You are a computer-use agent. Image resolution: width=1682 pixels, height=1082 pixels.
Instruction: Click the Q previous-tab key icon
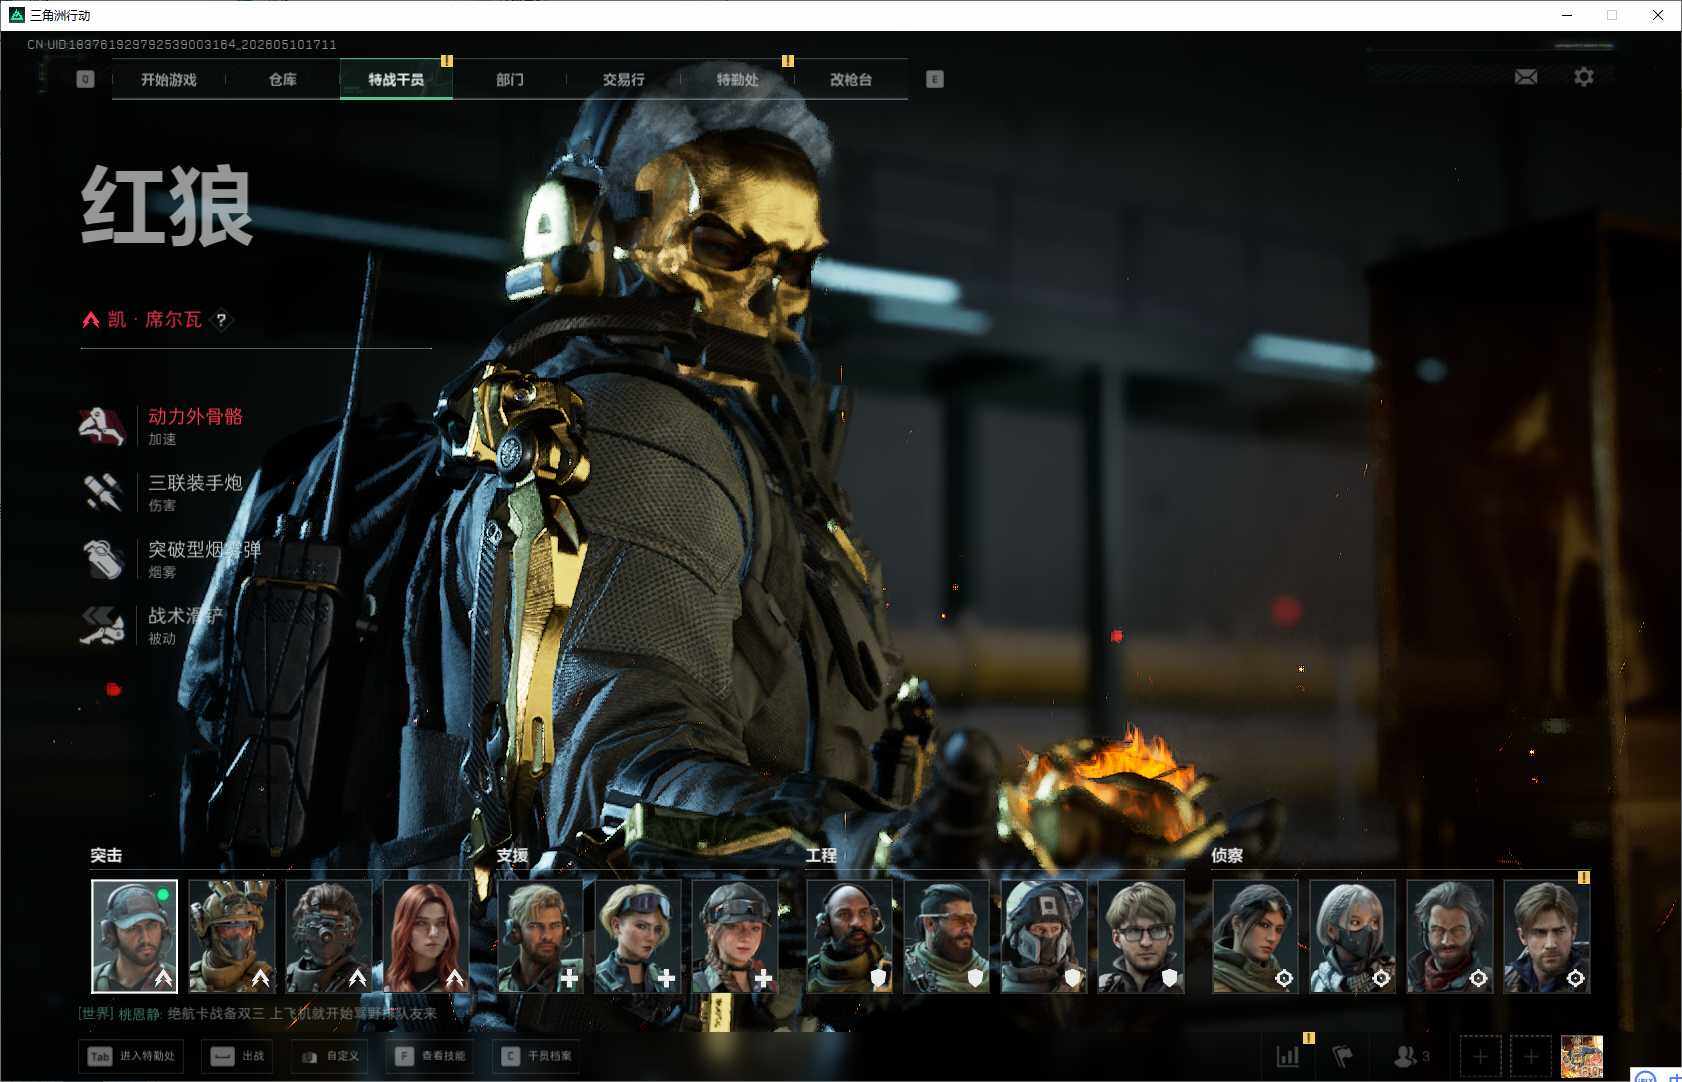(86, 79)
